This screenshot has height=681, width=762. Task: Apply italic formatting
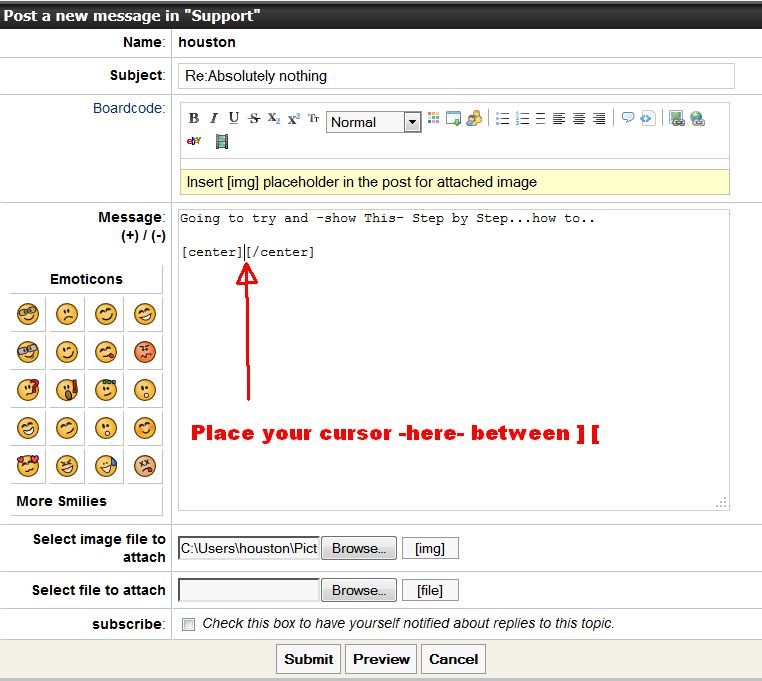click(213, 119)
